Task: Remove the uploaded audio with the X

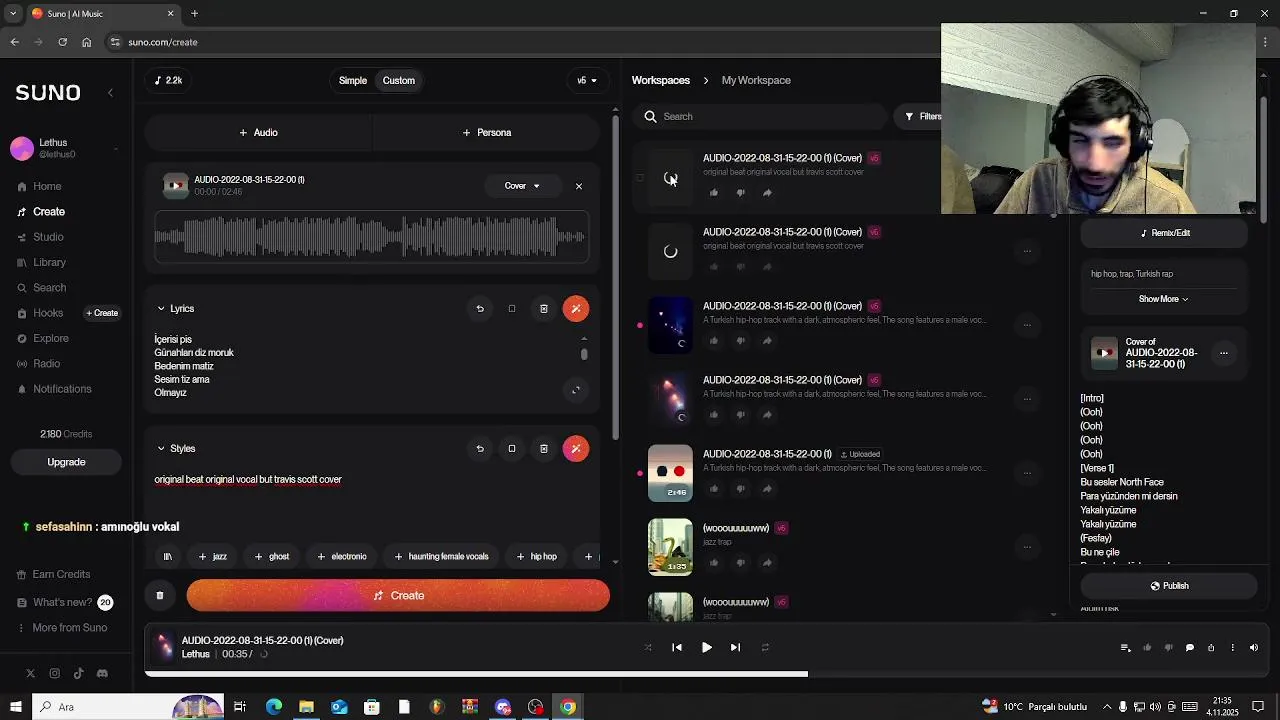Action: pyautogui.click(x=578, y=186)
